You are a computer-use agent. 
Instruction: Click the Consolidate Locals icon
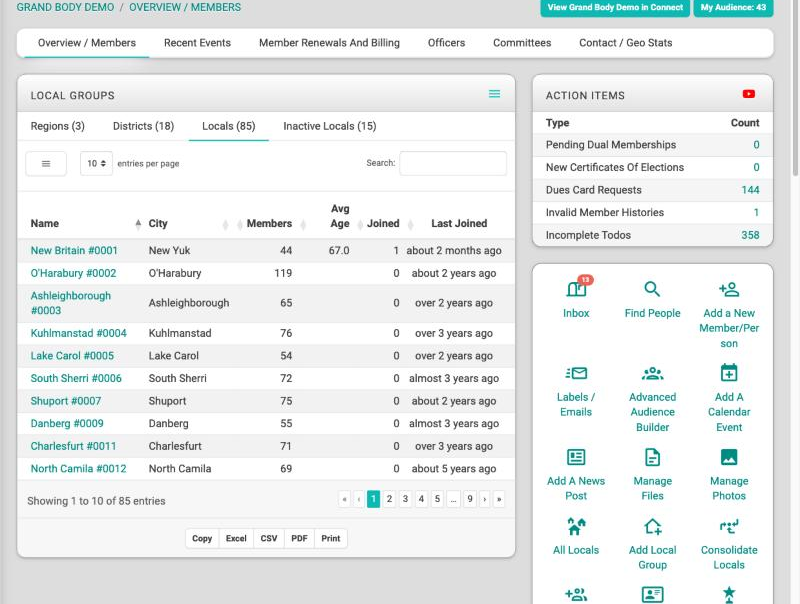[x=729, y=526]
